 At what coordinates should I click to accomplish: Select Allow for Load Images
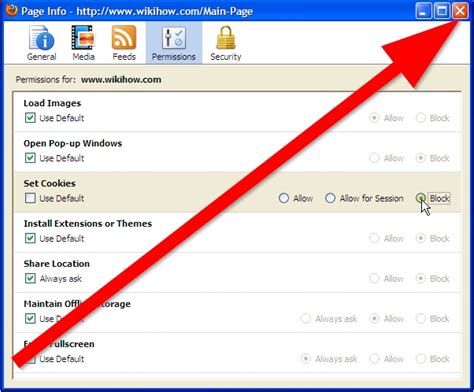pos(374,118)
